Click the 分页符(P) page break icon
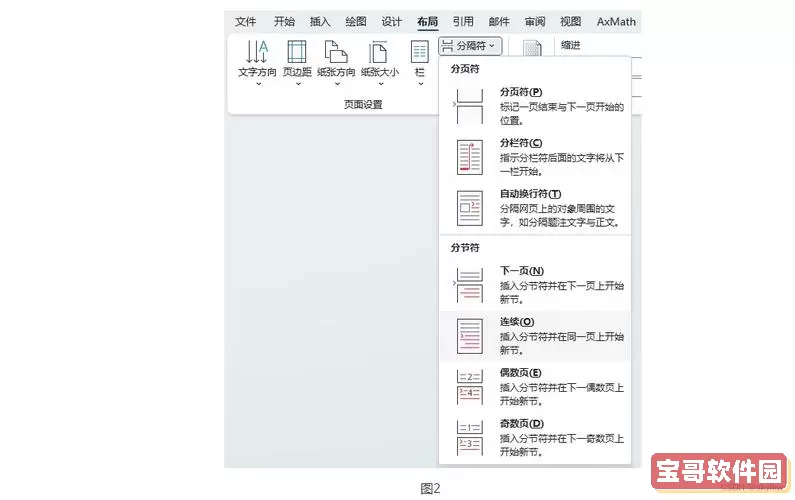This screenshot has height=500, width=795. [469, 106]
